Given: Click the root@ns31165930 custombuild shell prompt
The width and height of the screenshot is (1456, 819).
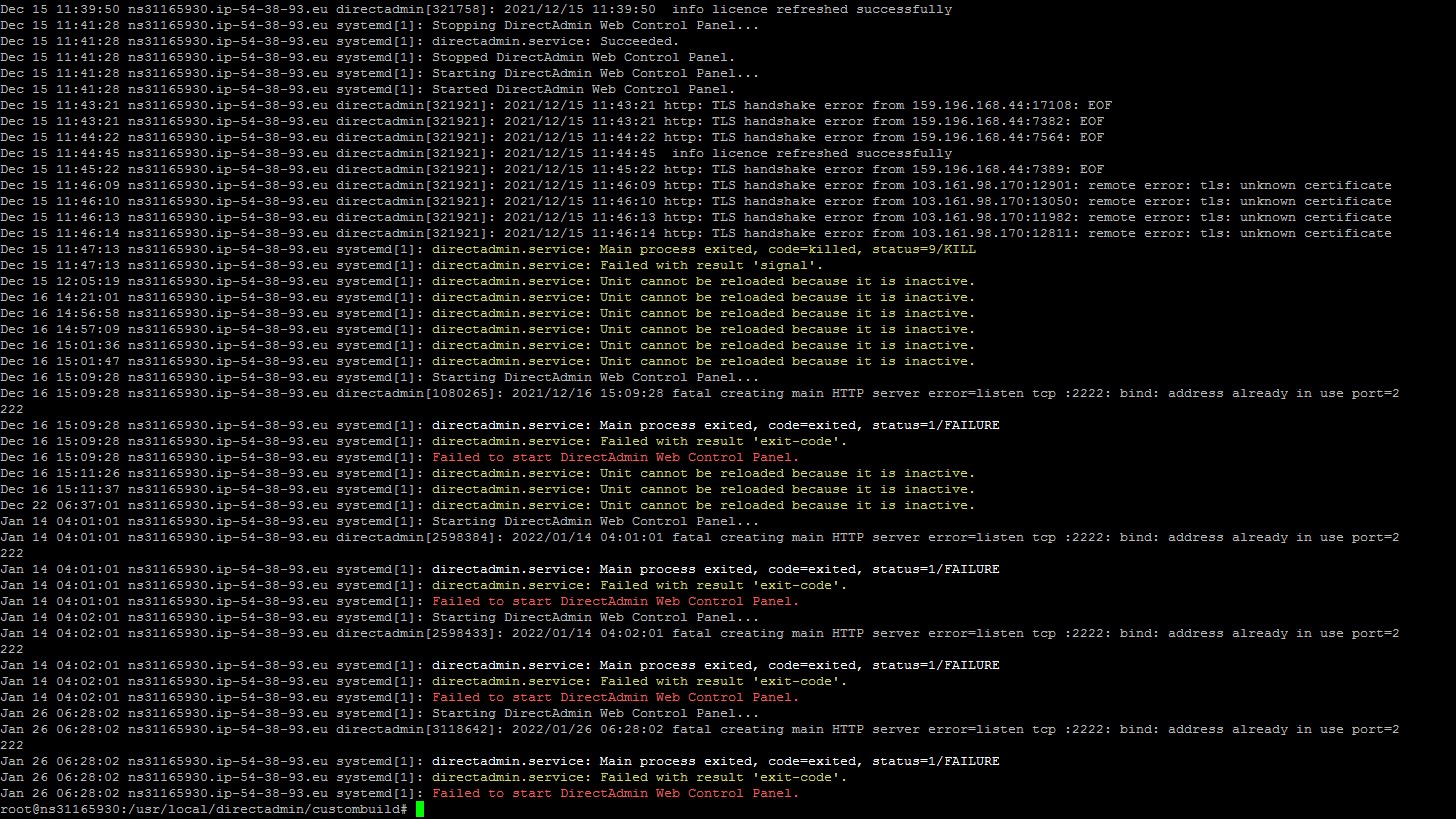Looking at the screenshot, I should [x=204, y=809].
